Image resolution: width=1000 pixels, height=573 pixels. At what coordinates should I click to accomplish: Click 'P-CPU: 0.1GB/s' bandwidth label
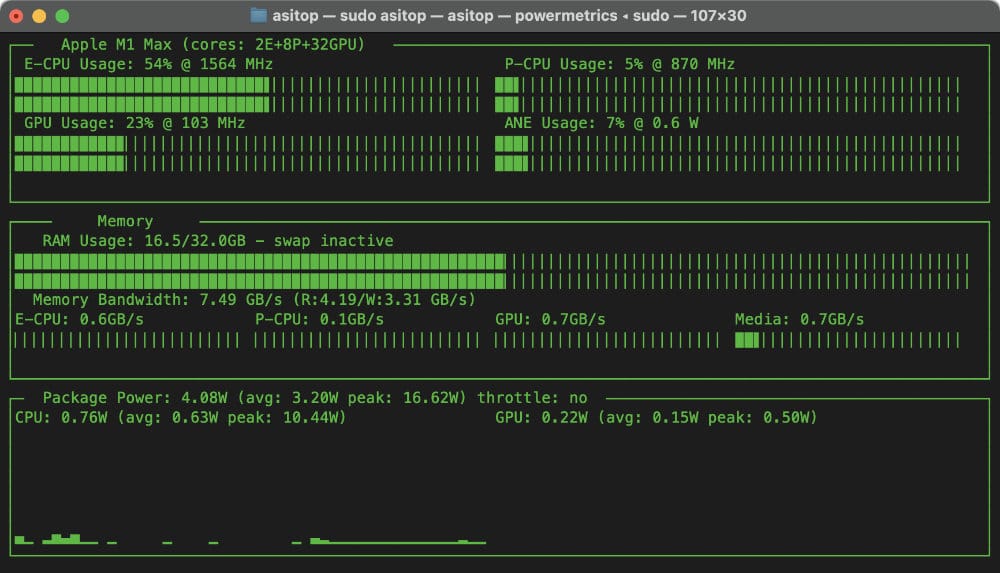(x=320, y=320)
